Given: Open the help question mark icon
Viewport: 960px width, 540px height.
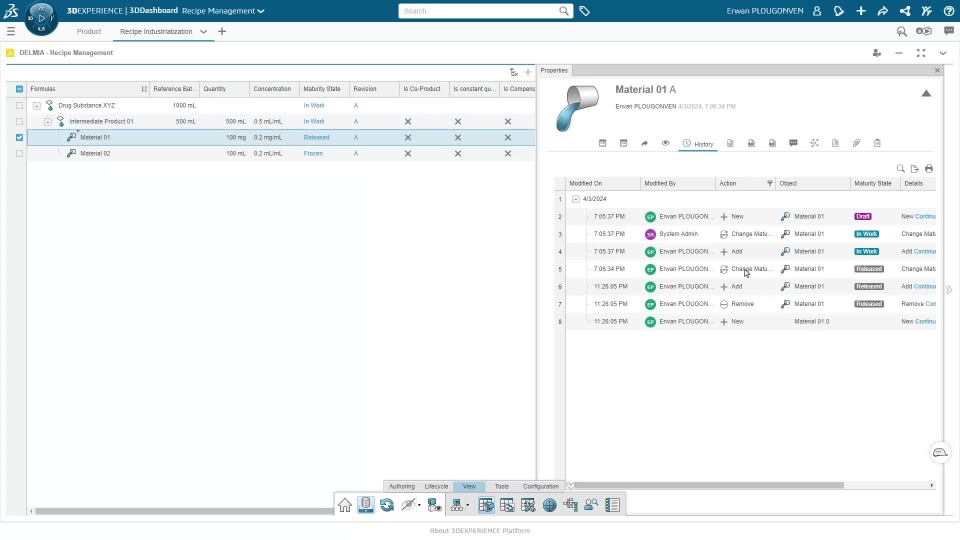Looking at the screenshot, I should click(x=948, y=11).
